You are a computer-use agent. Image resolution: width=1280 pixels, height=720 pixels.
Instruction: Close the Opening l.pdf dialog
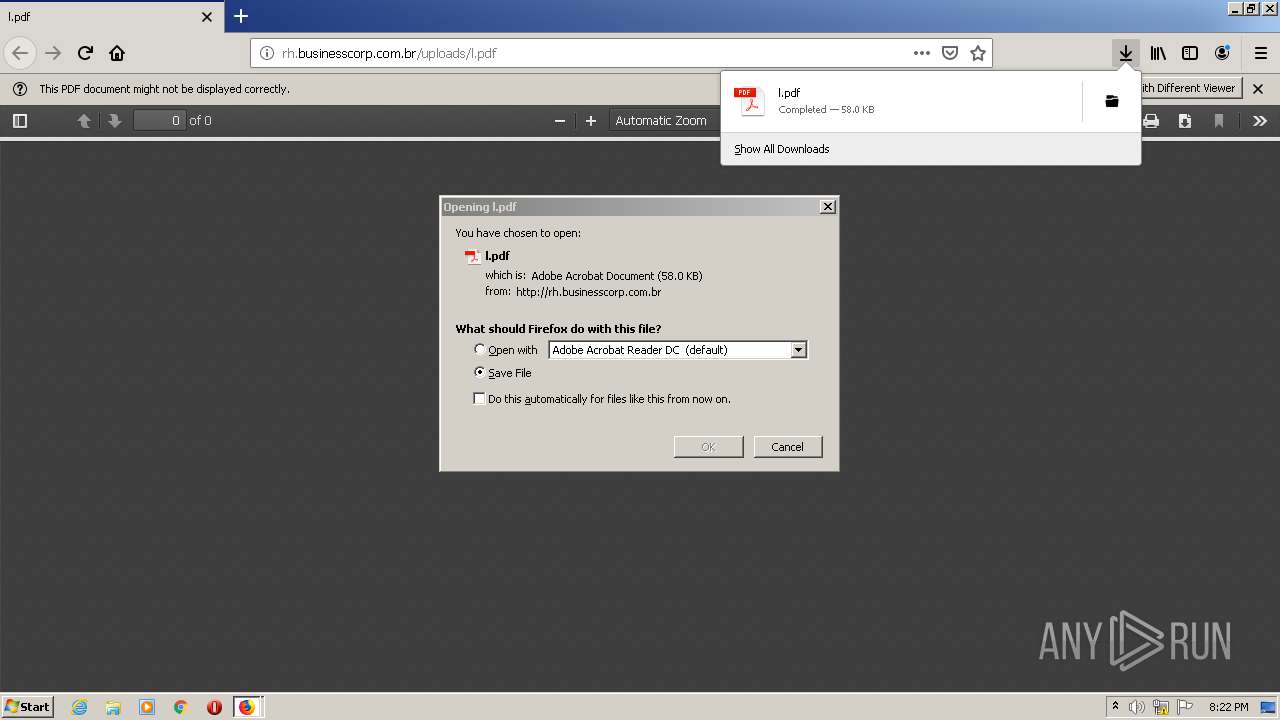tap(828, 206)
